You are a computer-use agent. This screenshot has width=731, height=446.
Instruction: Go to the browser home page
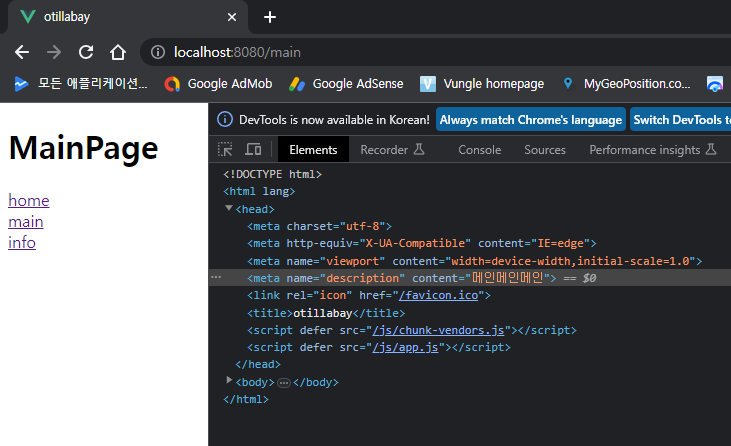[x=118, y=52]
